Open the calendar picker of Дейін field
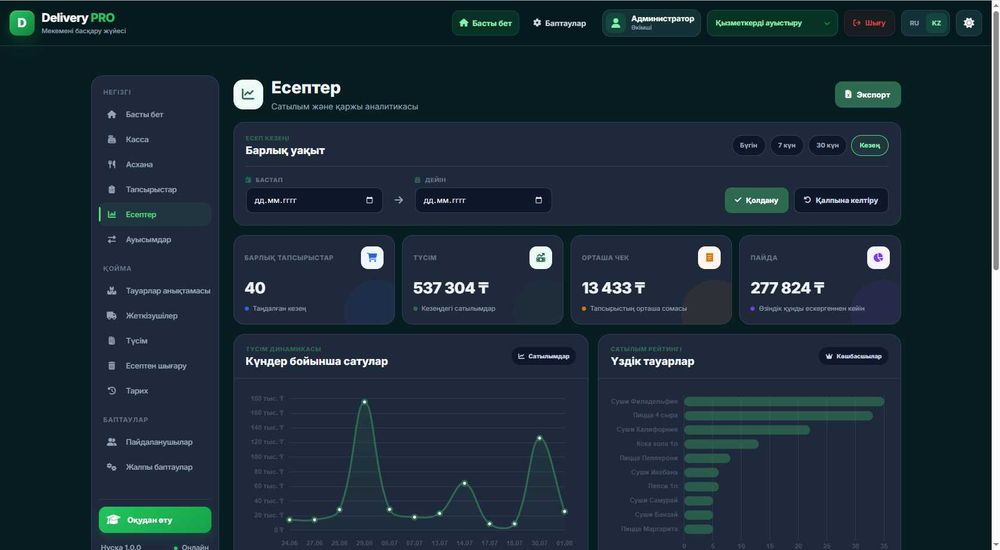This screenshot has height=550, width=1000. click(x=538, y=200)
